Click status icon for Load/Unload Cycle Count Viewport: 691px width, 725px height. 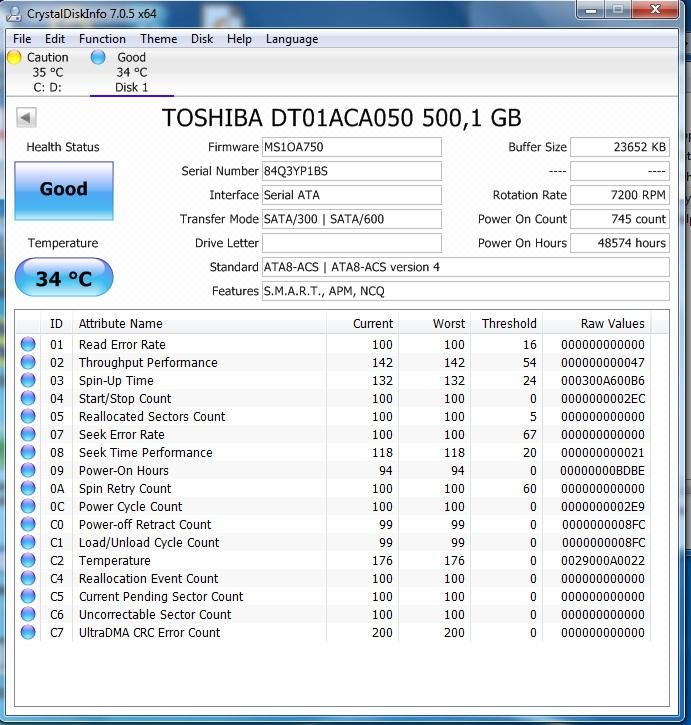pos(28,542)
